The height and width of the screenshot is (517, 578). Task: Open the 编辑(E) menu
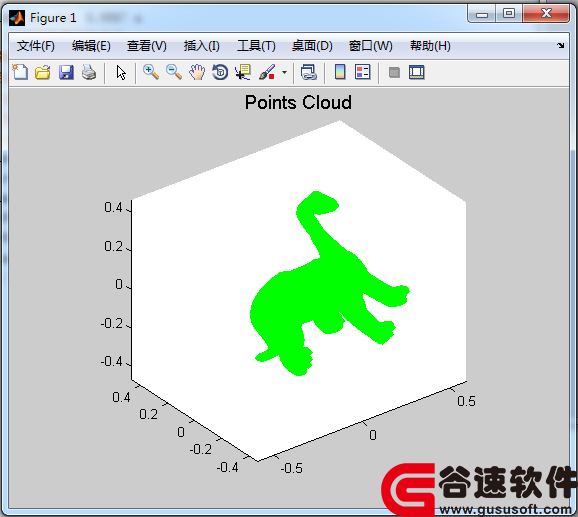point(91,46)
